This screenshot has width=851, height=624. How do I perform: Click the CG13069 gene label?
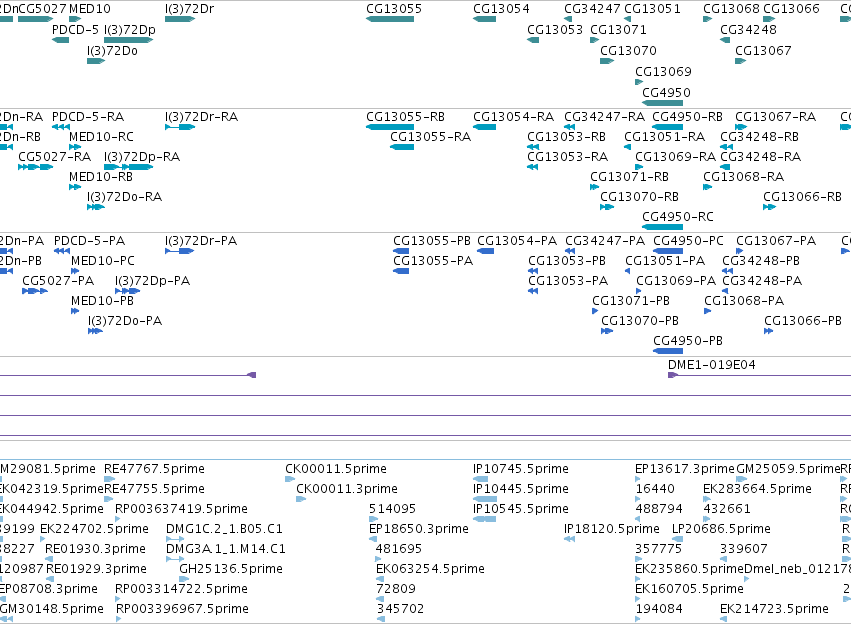pos(663,72)
